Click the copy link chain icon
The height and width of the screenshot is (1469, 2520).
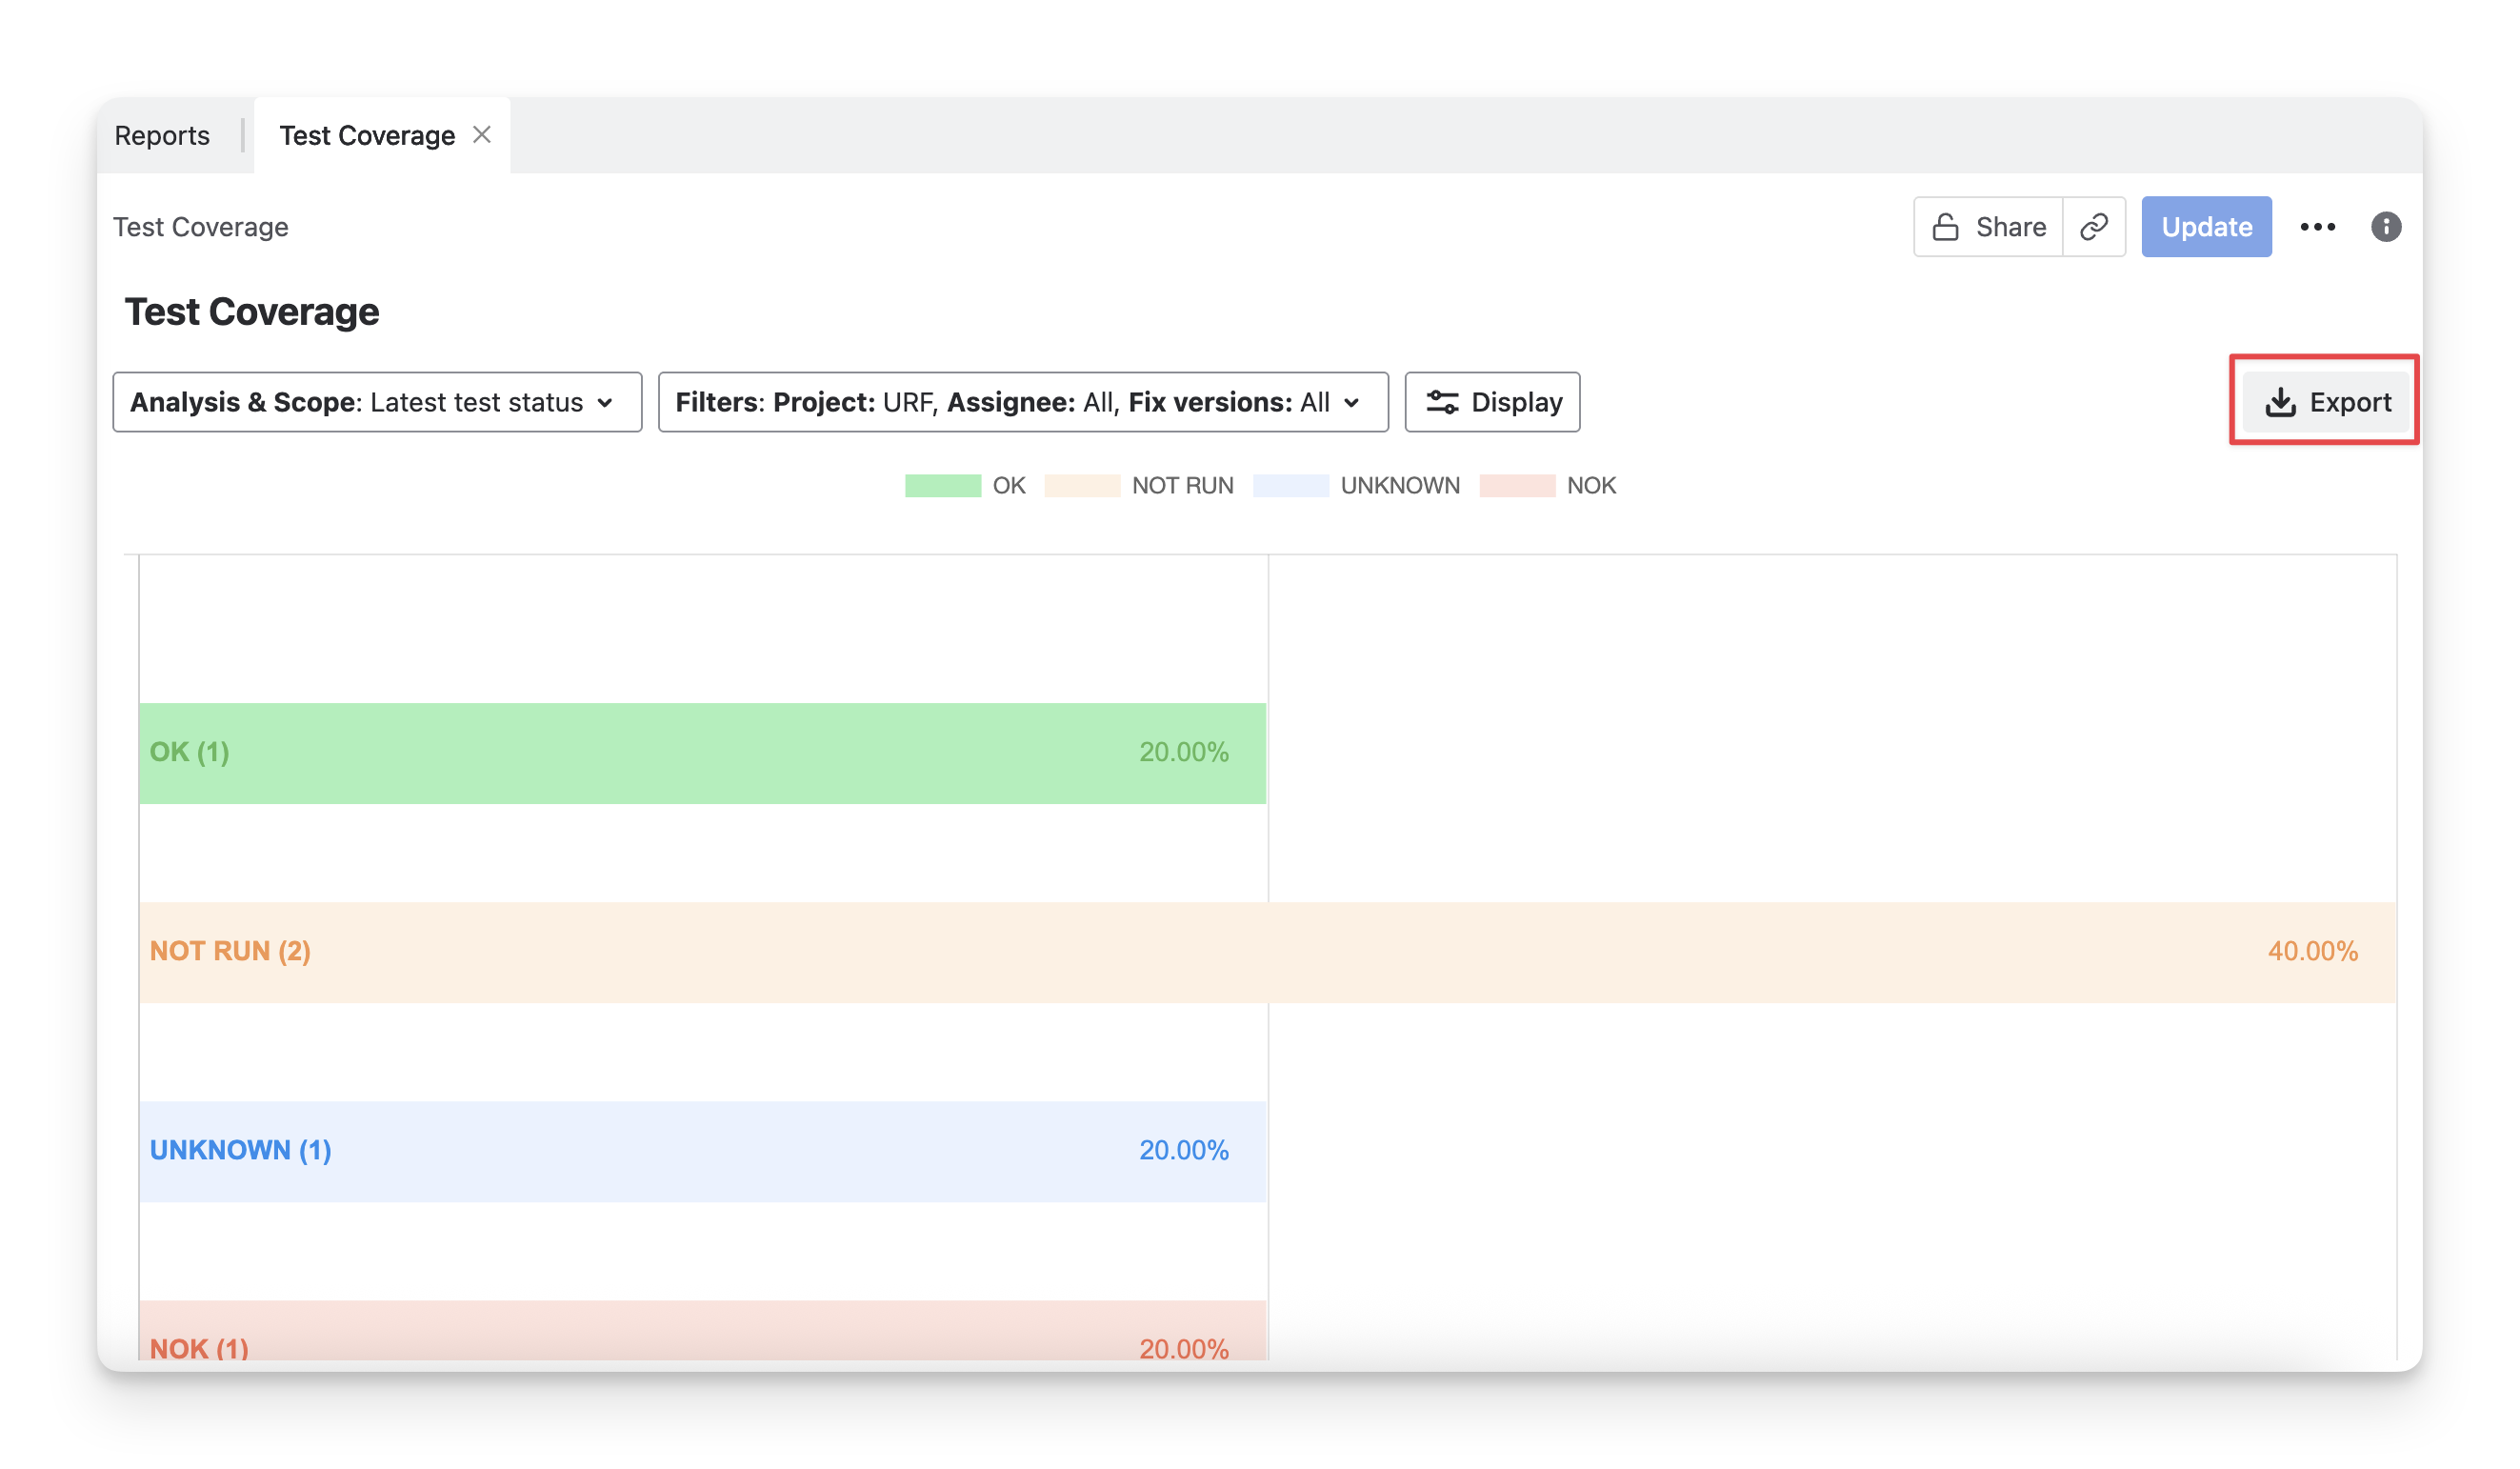[x=2093, y=227]
